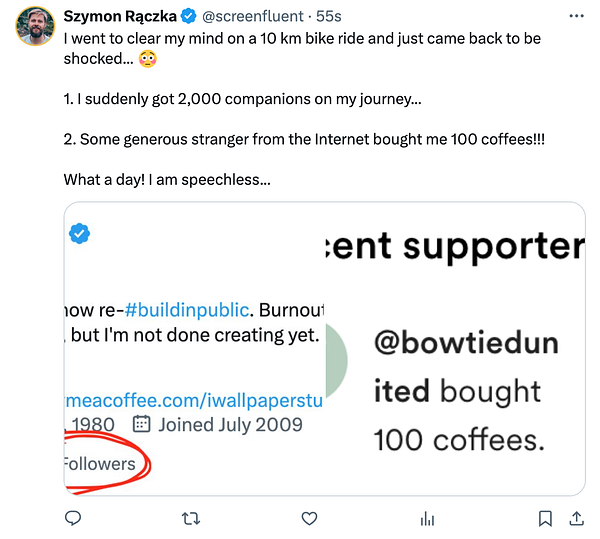Screen dimensions: 600x539
Task: Open Szymon Rączka's profile avatar
Action: [x=35, y=27]
